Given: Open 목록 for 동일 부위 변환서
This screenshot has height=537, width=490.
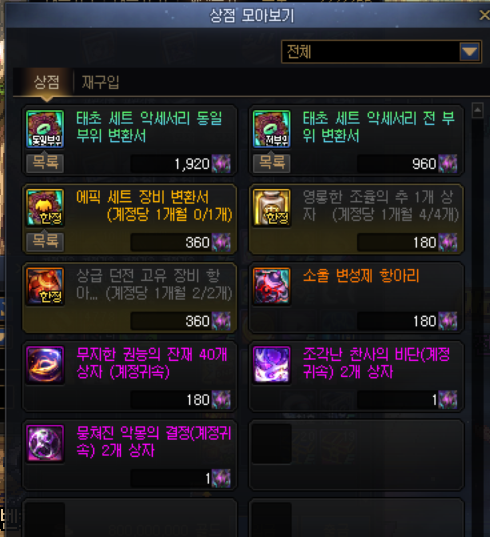Looking at the screenshot, I should [x=45, y=163].
